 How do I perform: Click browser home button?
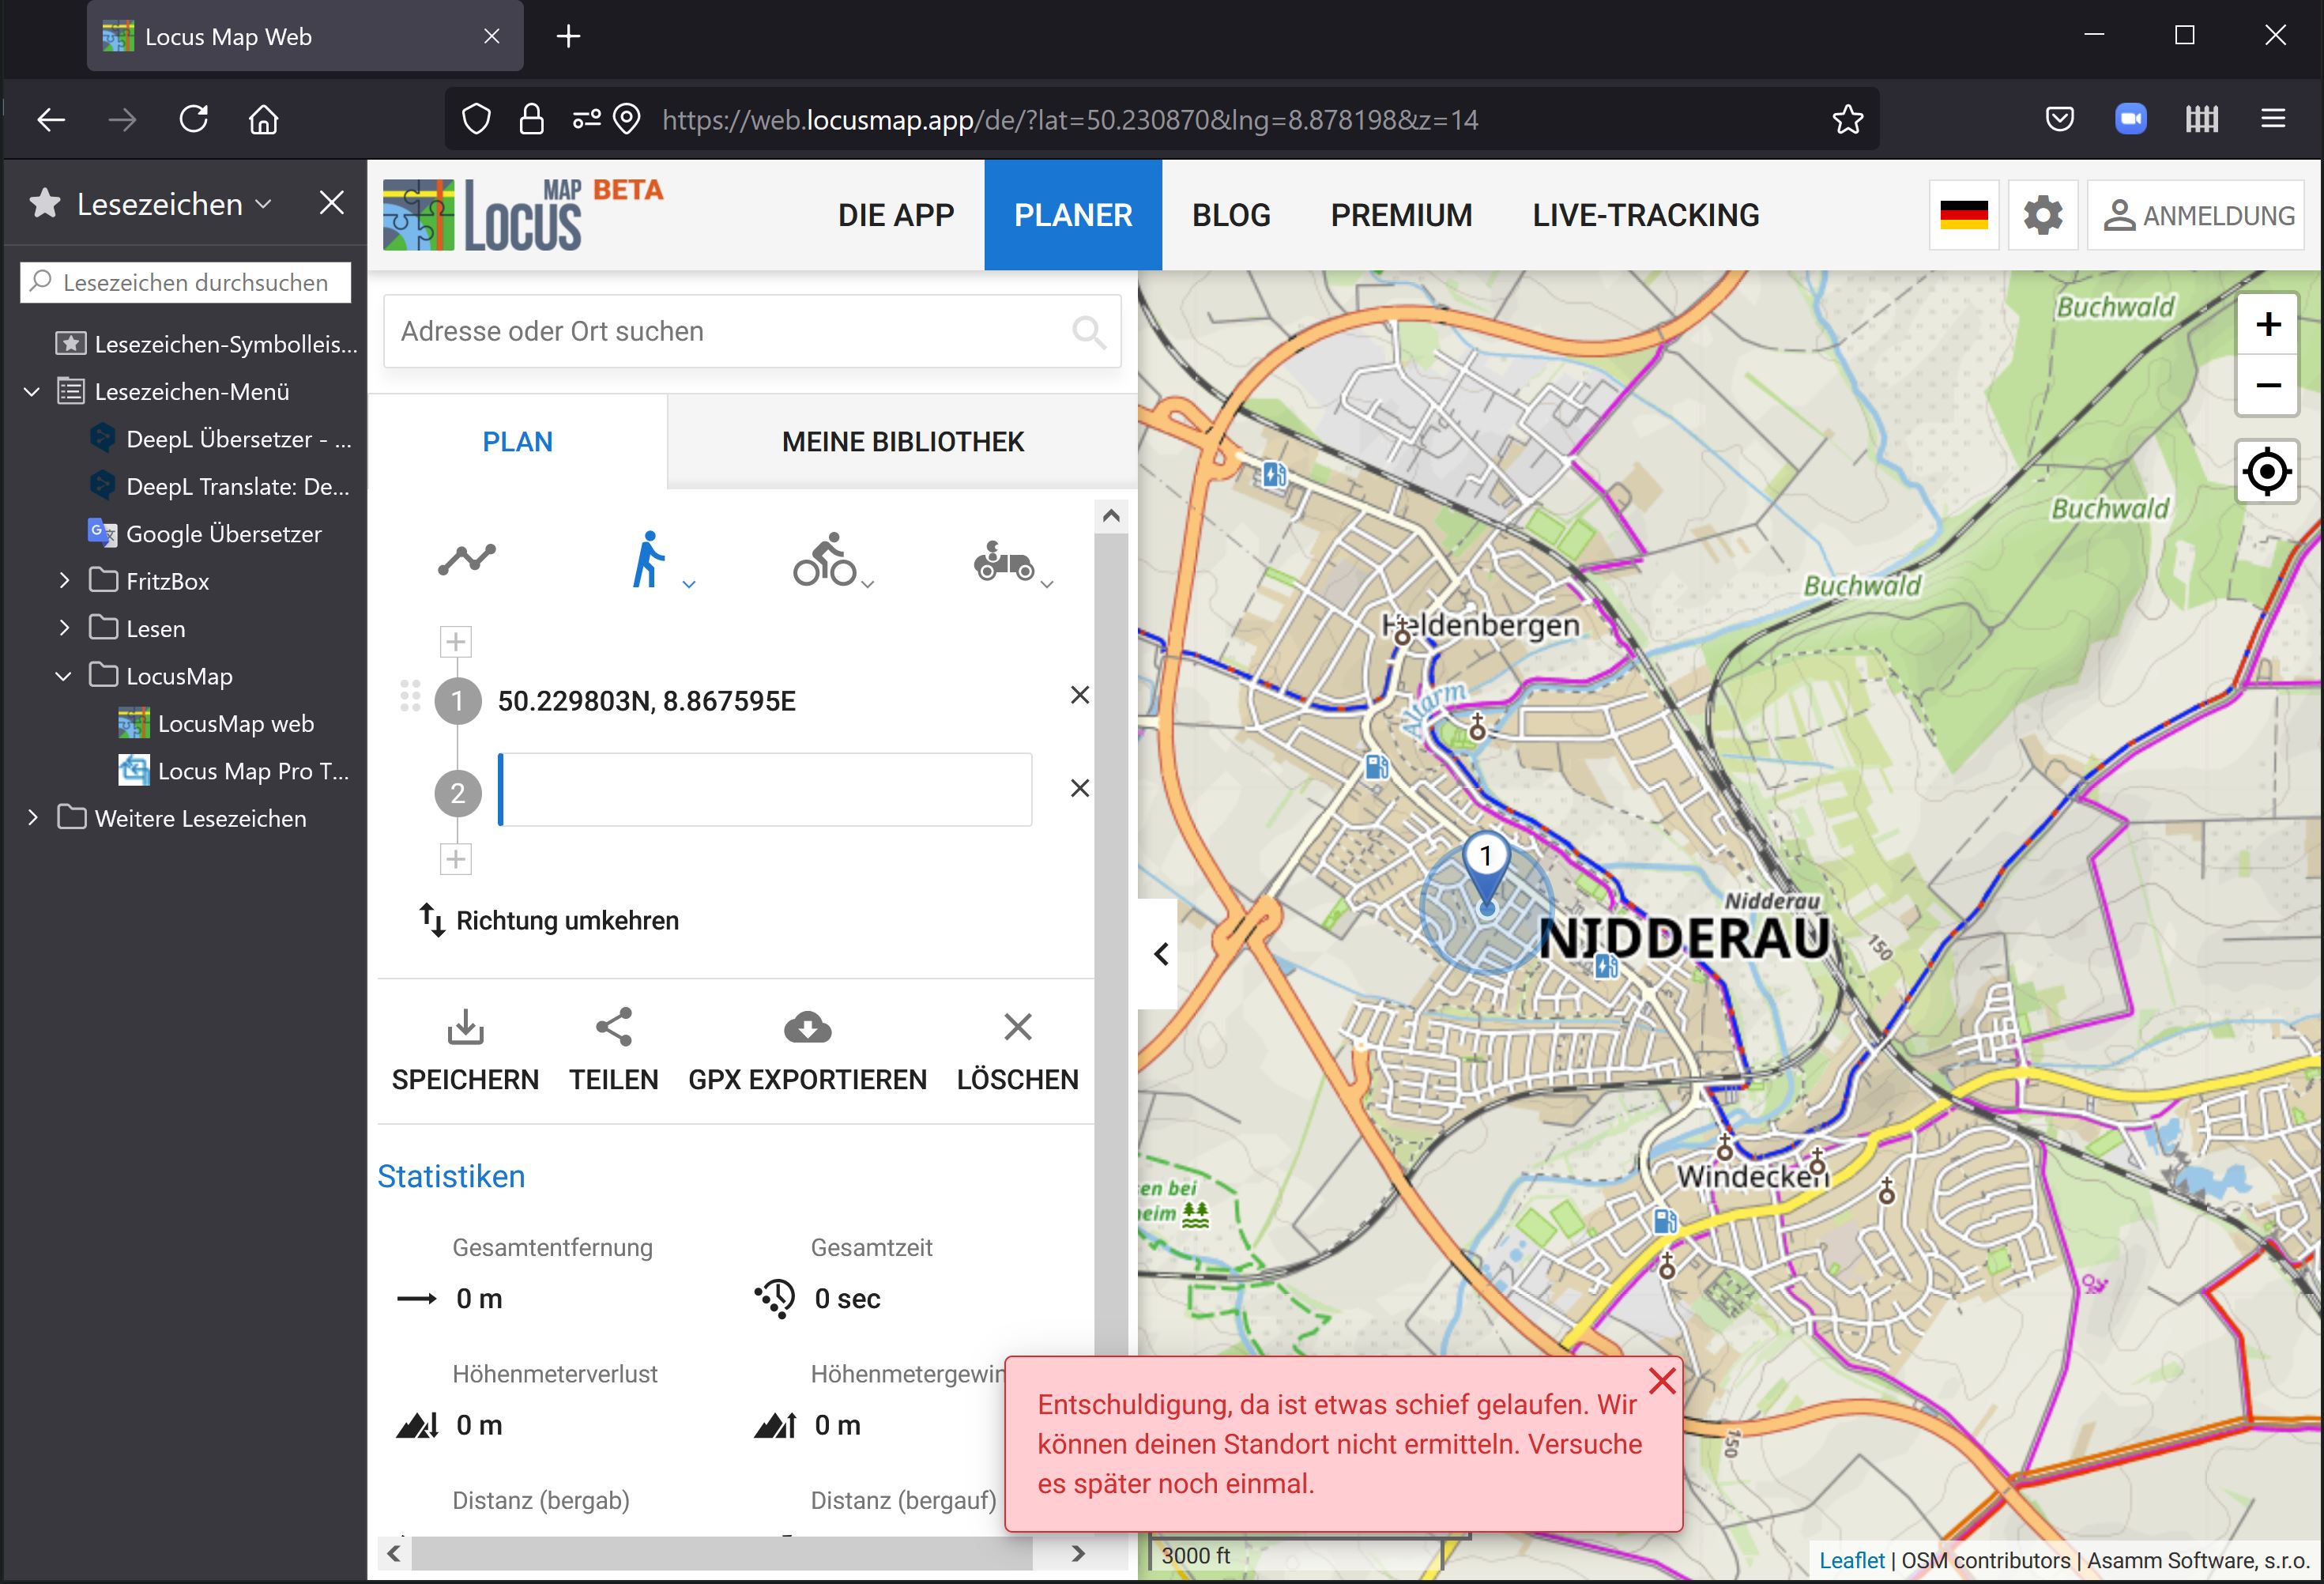point(264,119)
